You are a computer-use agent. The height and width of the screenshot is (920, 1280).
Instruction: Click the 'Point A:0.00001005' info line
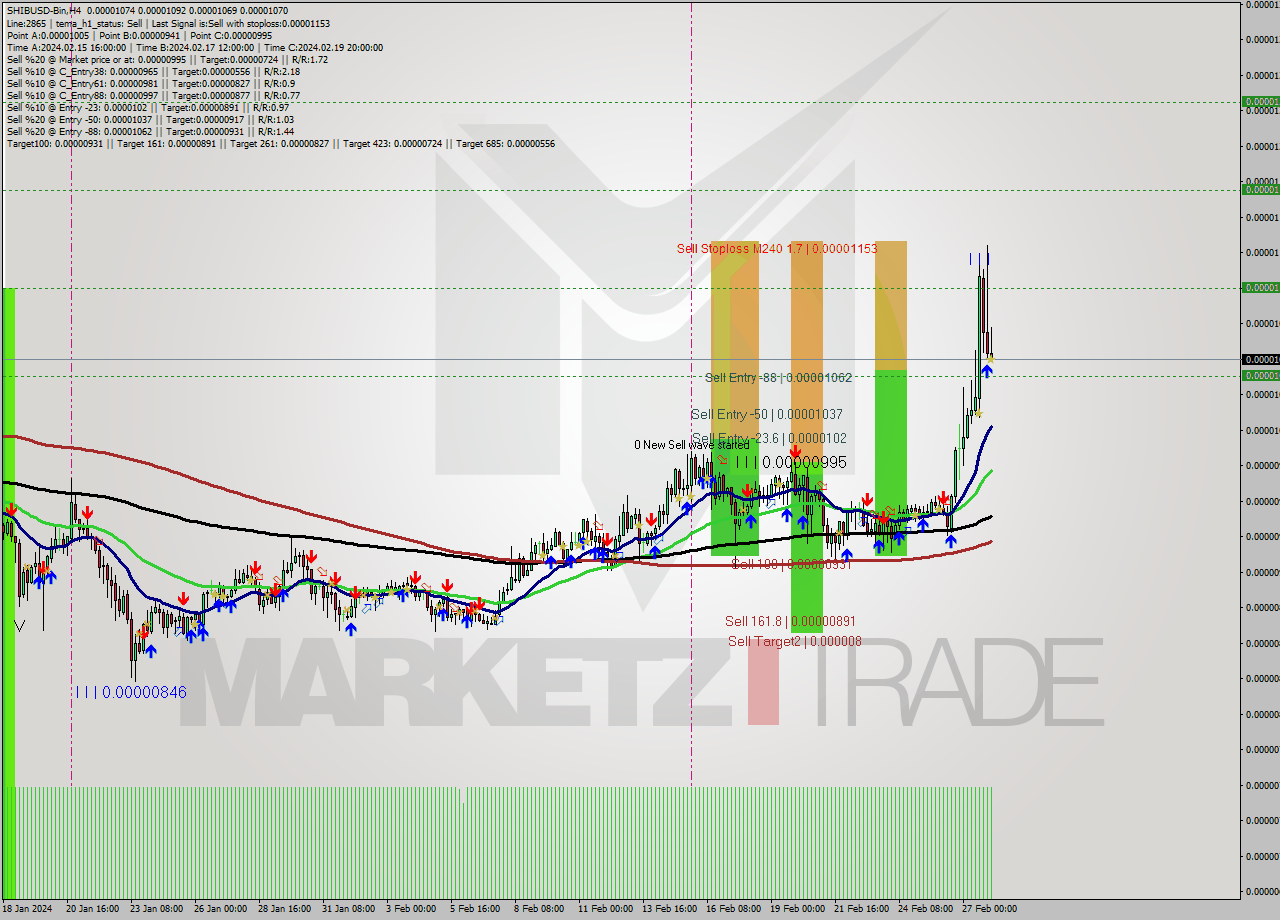point(139,35)
